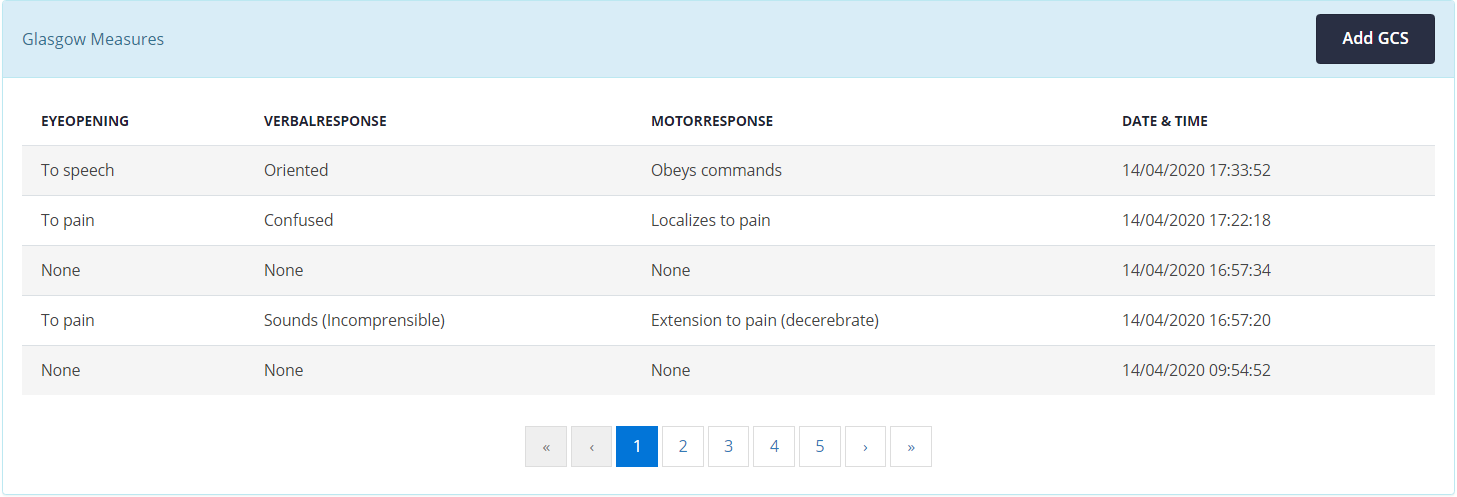Click the EYEOPENING column header
The width and height of the screenshot is (1457, 497).
point(85,121)
